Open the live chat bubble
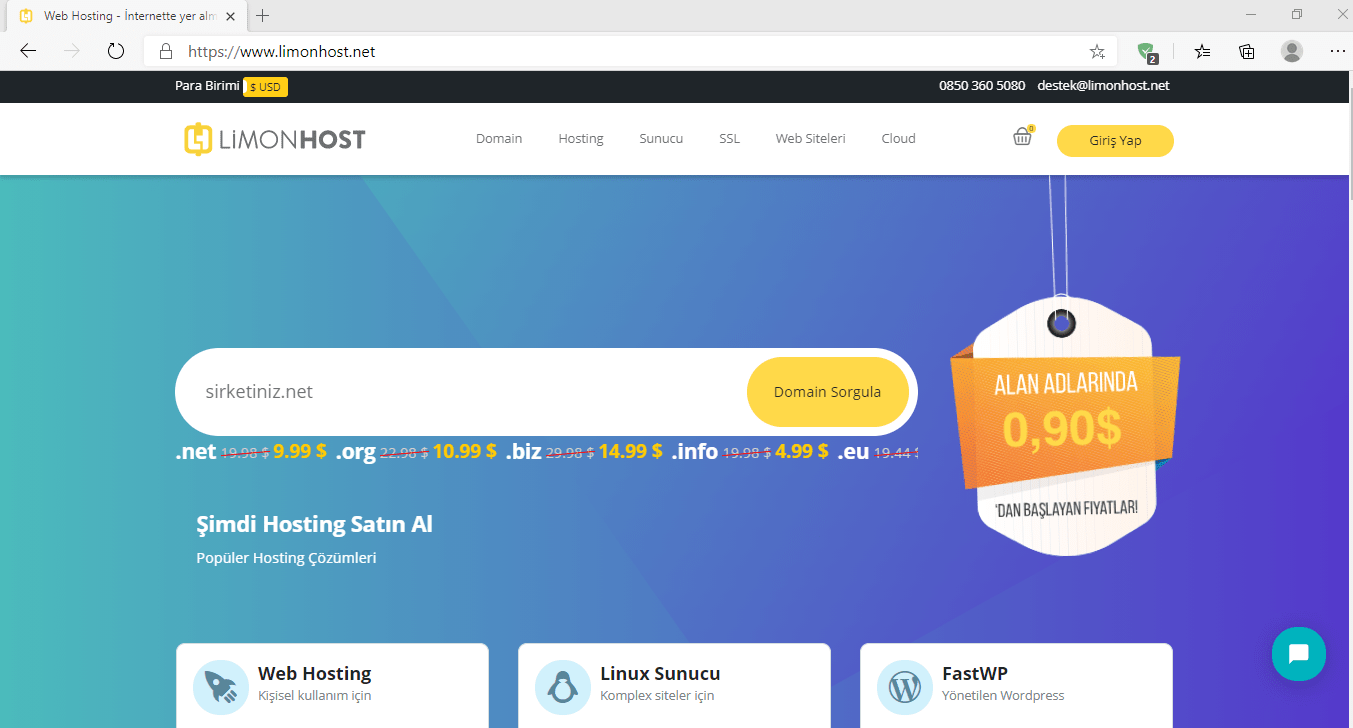Viewport: 1353px width, 728px height. [x=1299, y=654]
